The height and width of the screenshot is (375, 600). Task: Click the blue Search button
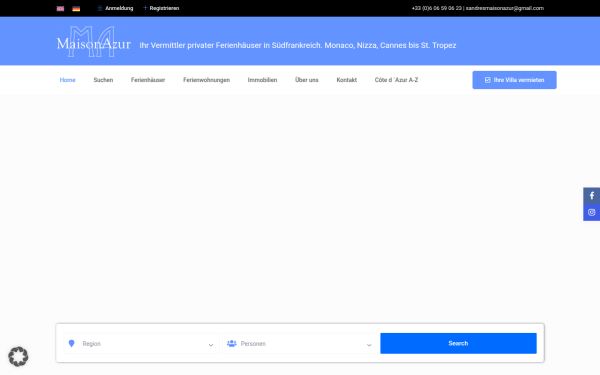click(x=458, y=343)
